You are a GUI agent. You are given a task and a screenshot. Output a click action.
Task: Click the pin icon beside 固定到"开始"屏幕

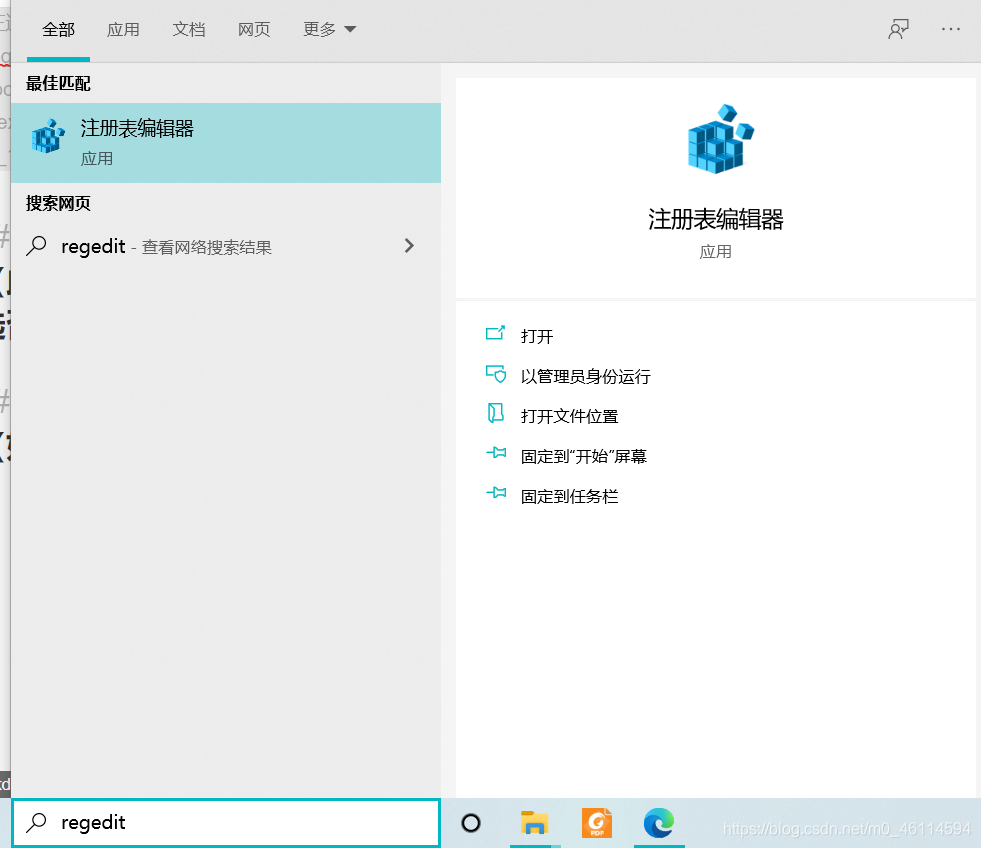point(496,452)
